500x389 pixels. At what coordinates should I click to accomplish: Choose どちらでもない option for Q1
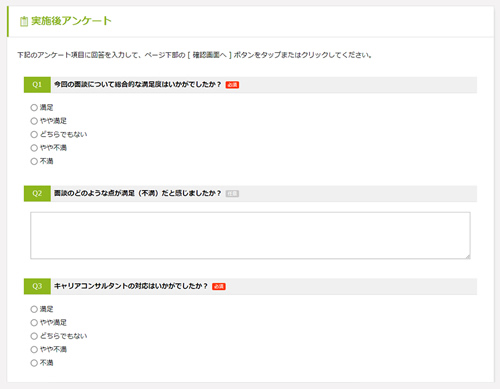click(34, 134)
